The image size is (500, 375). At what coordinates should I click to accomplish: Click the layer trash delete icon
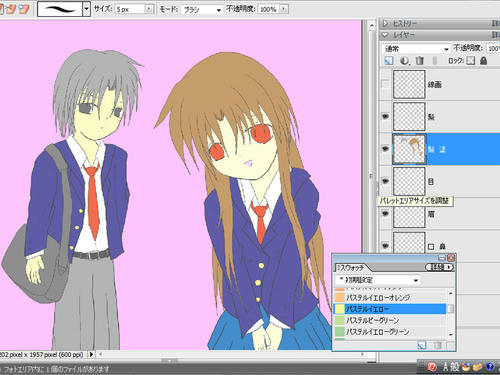(419, 61)
